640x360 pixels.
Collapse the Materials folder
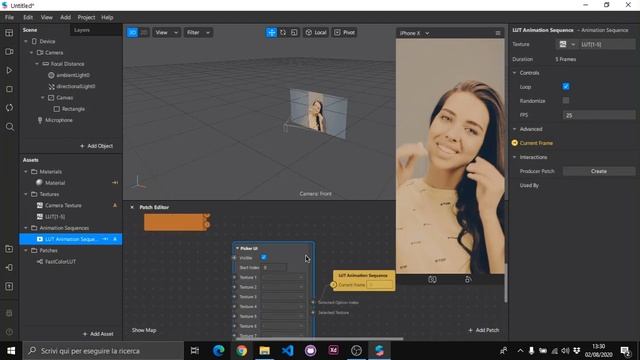coord(26,172)
